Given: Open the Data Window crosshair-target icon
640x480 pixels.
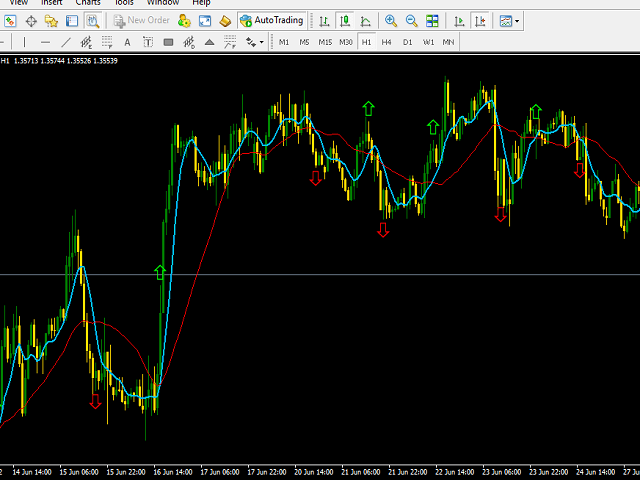Looking at the screenshot, I should pos(31,21).
